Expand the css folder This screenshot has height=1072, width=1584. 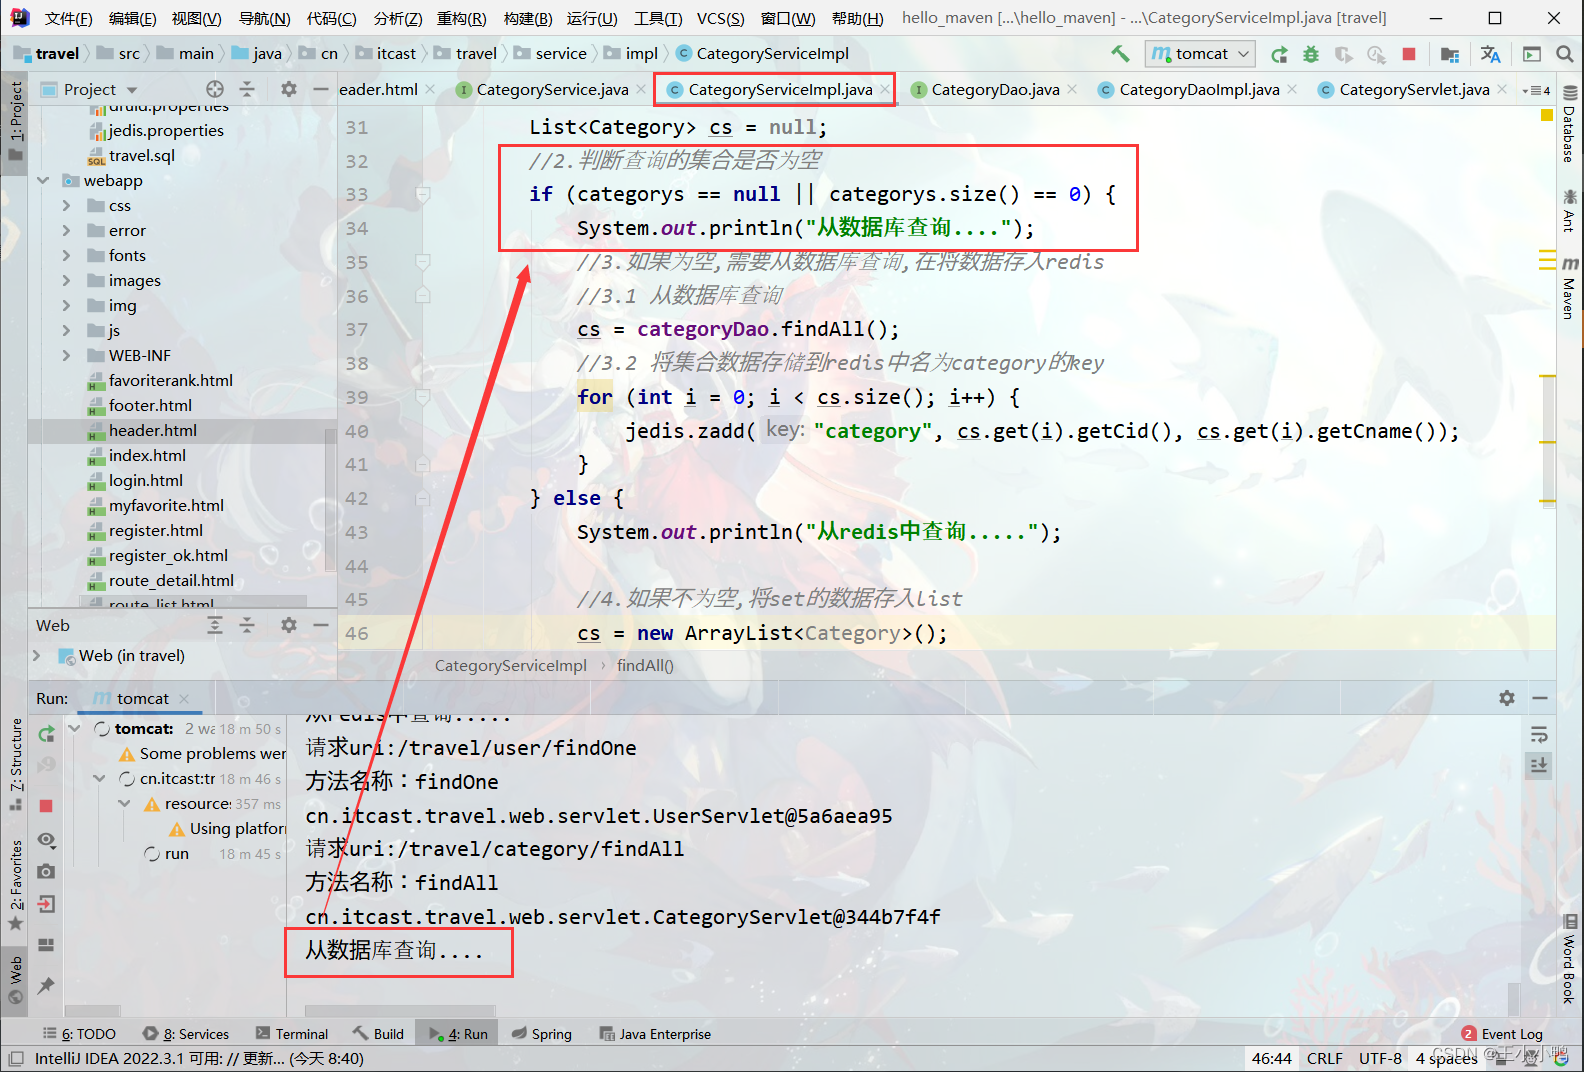(67, 206)
